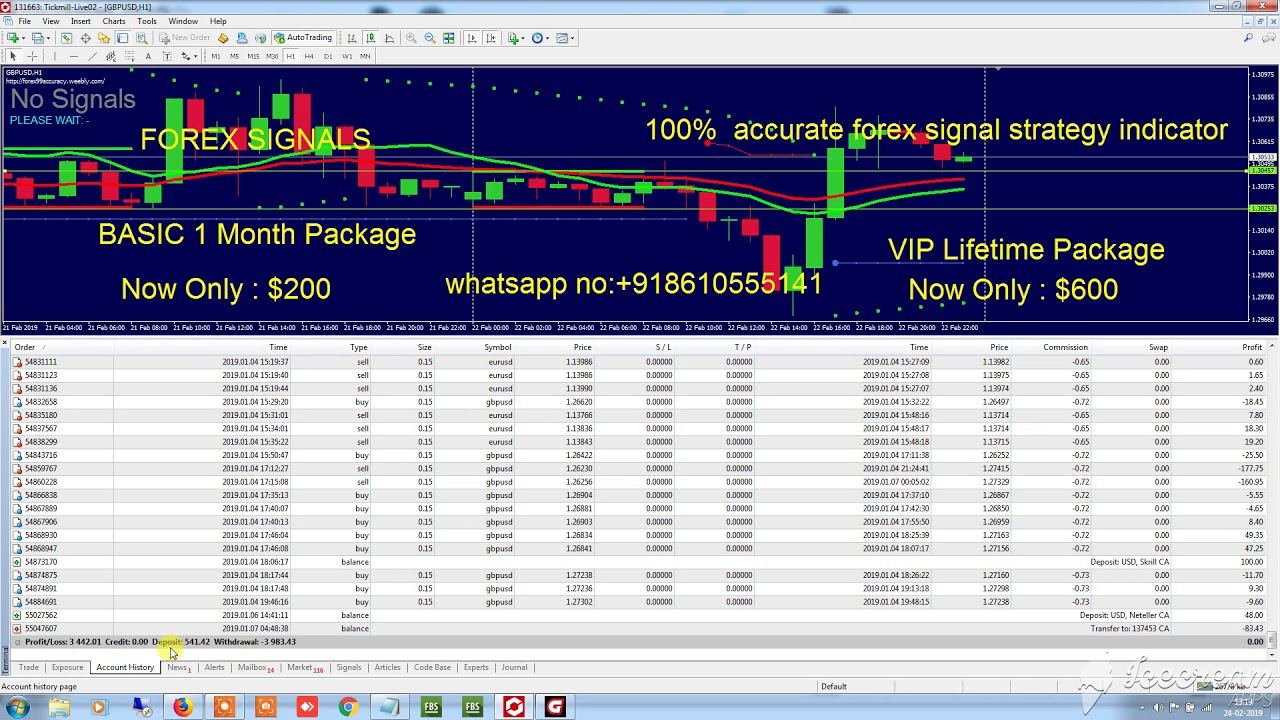Switch to the Trade tab

point(28,667)
